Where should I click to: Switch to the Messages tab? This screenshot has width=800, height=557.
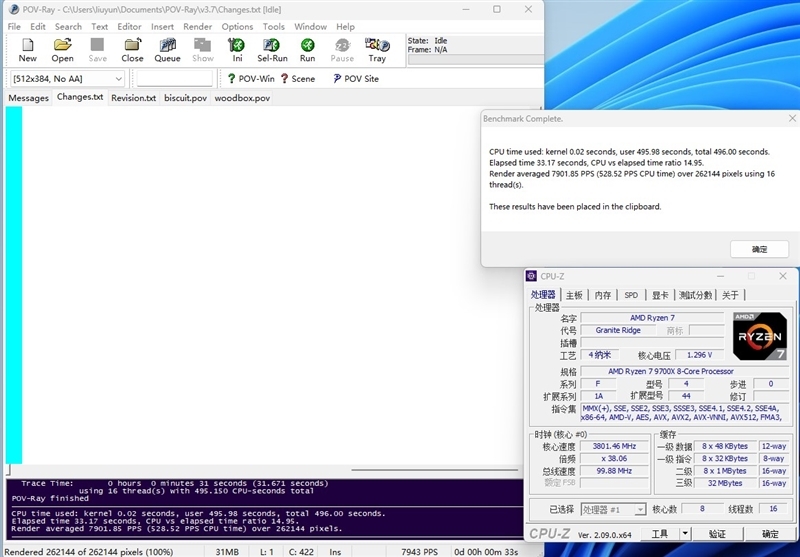29,98
